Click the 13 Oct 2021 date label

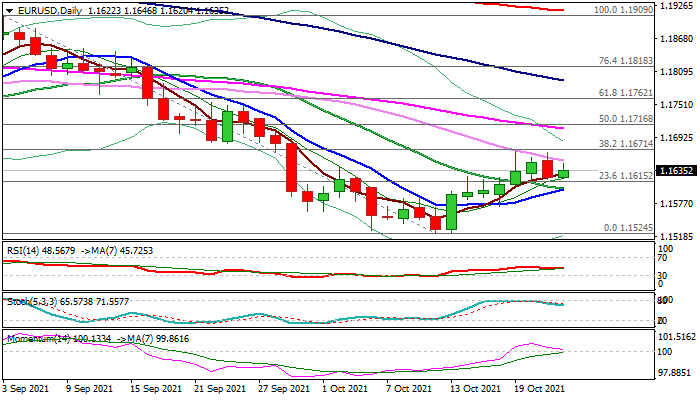click(x=476, y=389)
